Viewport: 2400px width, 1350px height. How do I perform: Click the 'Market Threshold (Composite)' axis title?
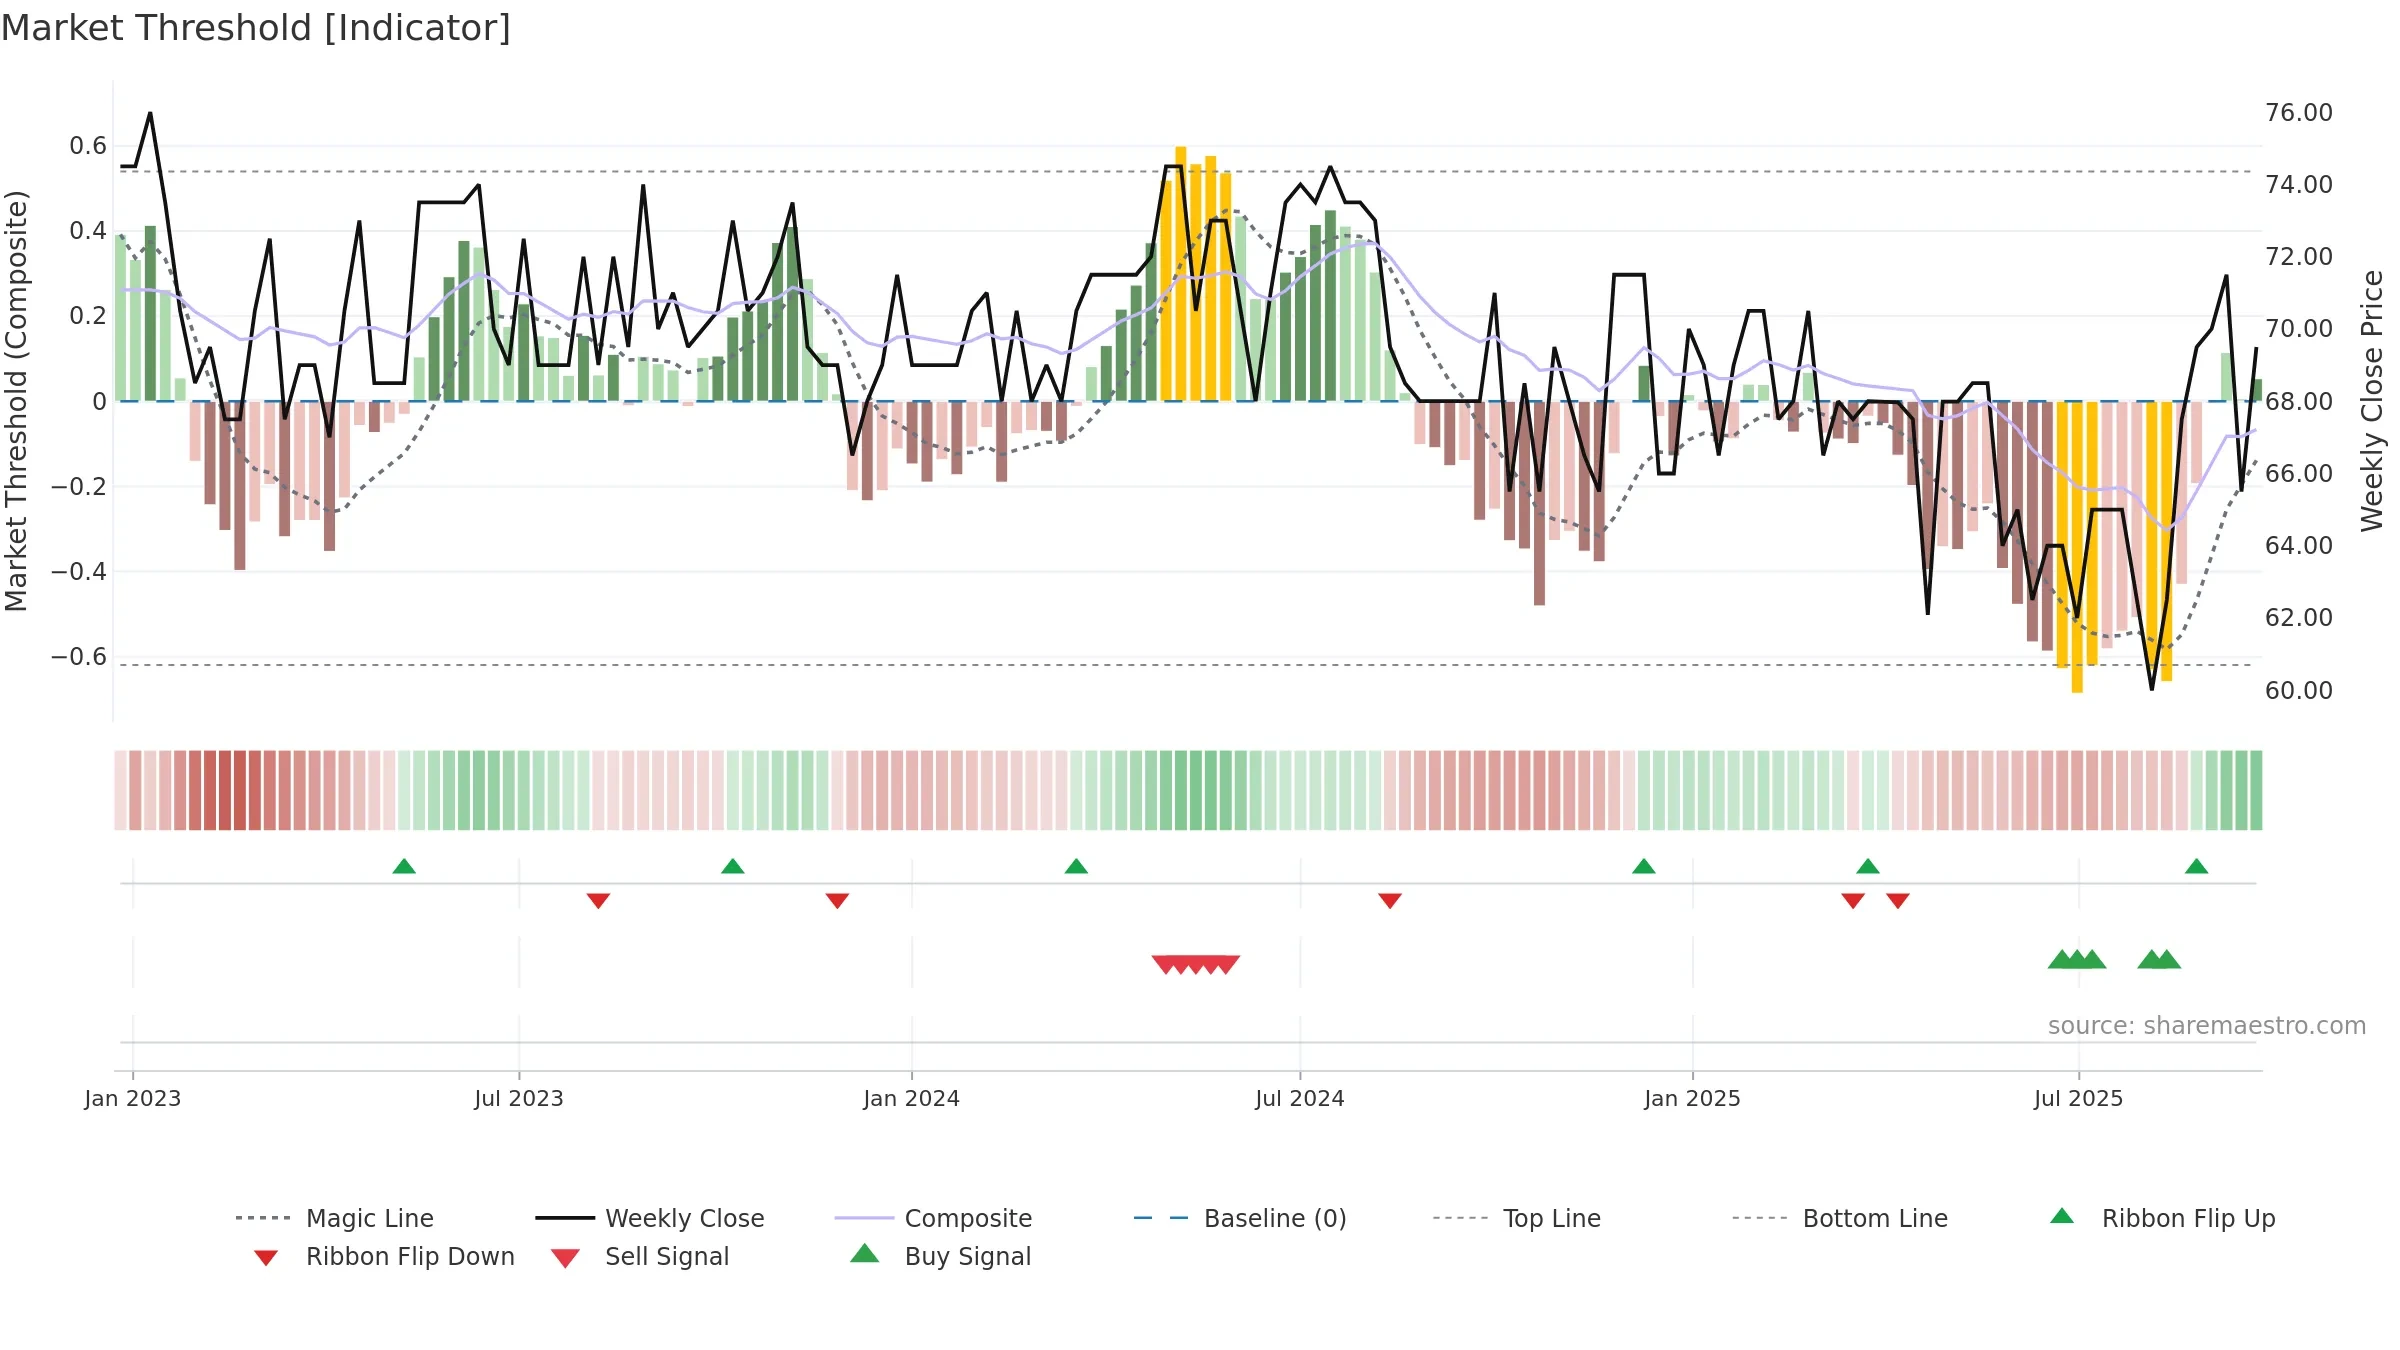tap(16, 401)
